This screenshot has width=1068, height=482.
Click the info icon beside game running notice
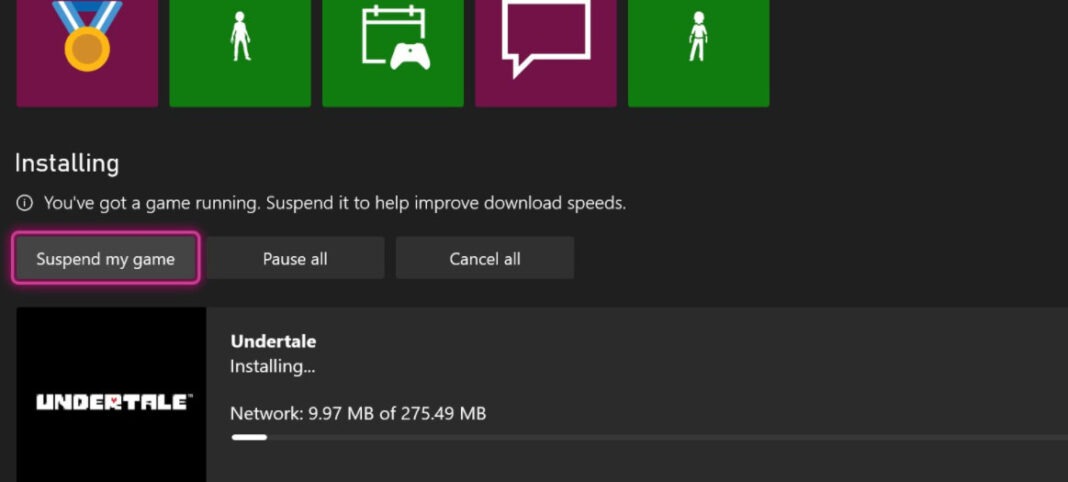point(25,203)
